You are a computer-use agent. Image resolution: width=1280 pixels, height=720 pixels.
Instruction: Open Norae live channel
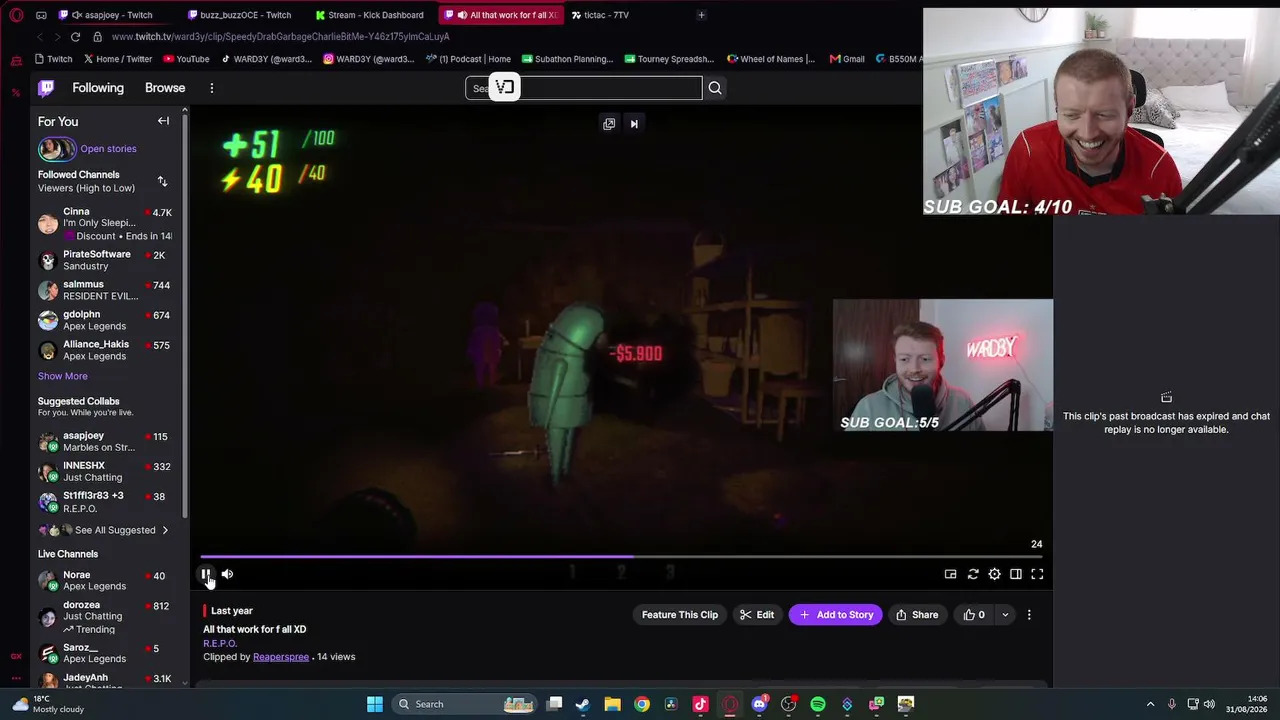pyautogui.click(x=105, y=580)
